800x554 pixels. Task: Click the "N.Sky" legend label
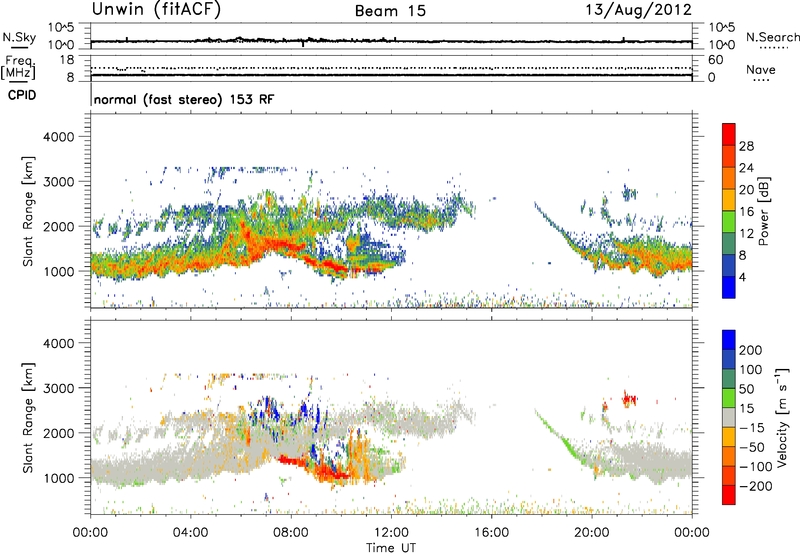coord(19,37)
